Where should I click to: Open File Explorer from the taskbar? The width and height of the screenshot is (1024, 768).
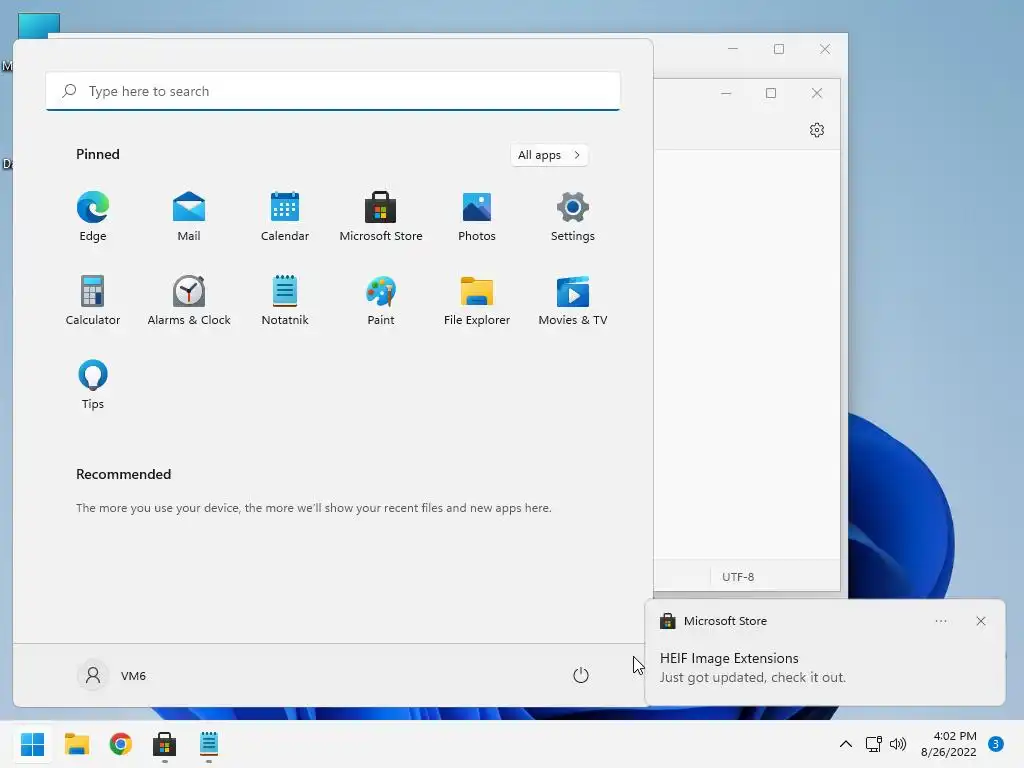(76, 744)
